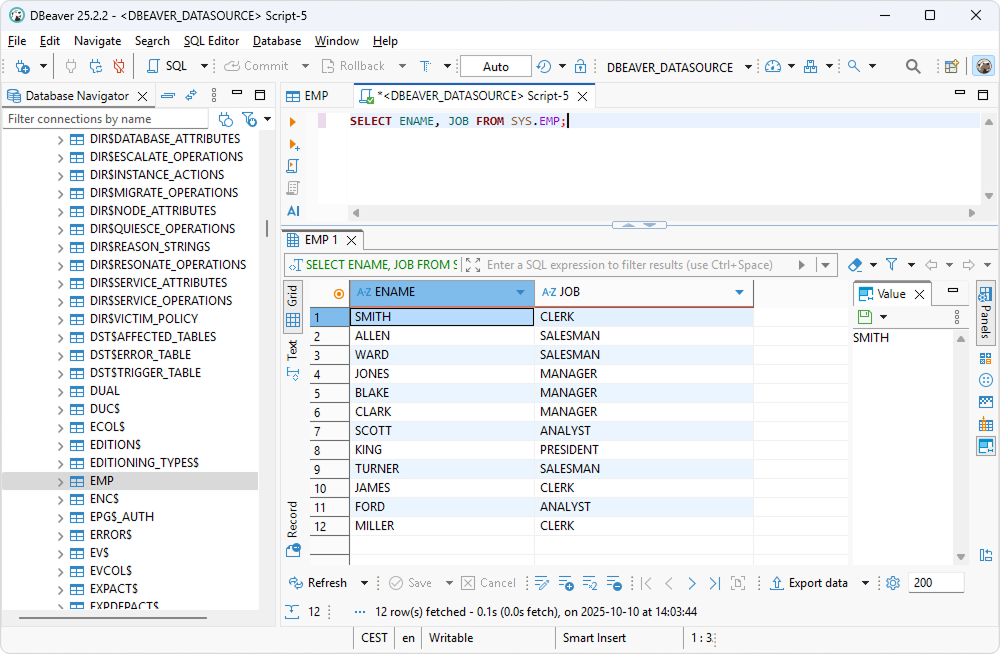Add a new row using the green plus icon
1000x654 pixels.
[565, 582]
